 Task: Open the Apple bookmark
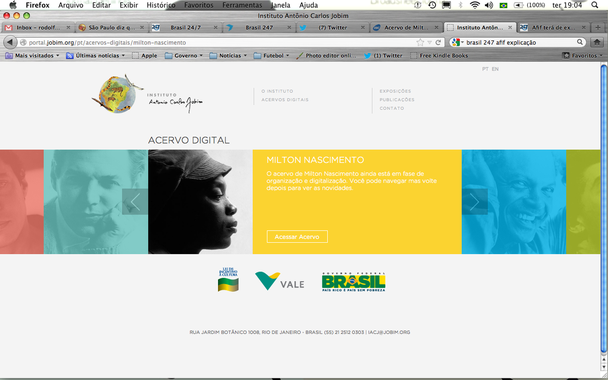click(145, 55)
